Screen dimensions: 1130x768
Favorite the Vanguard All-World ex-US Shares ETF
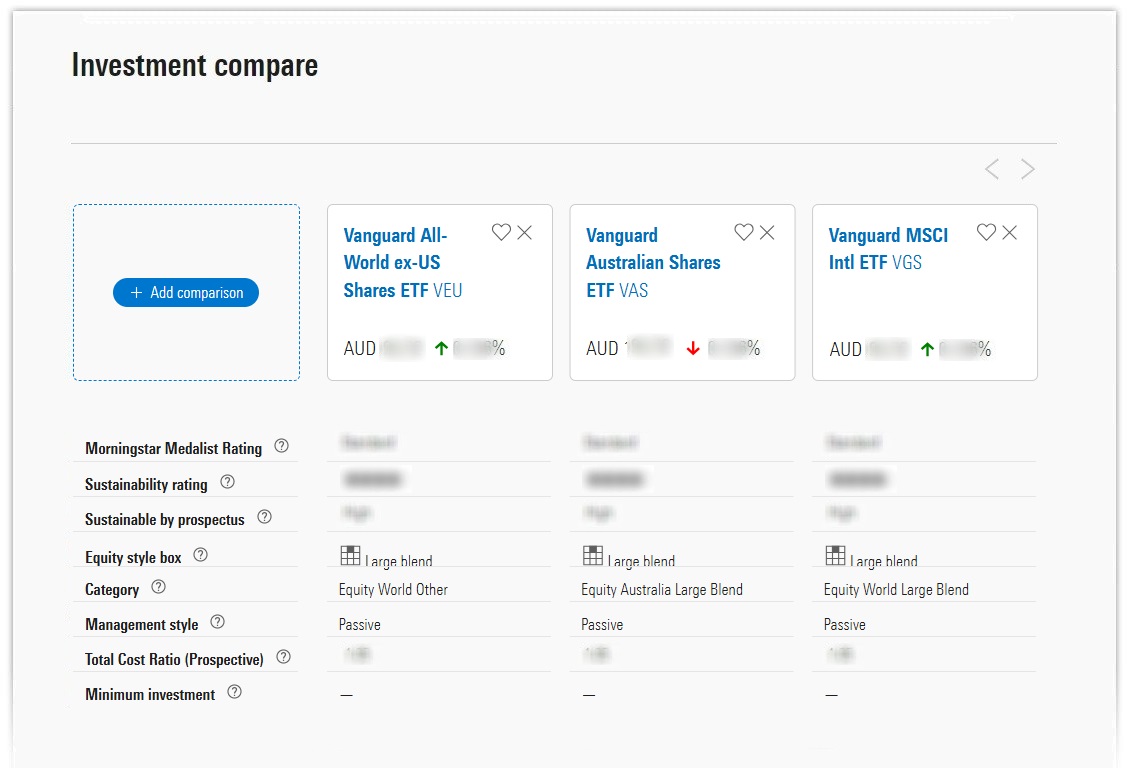tap(501, 232)
